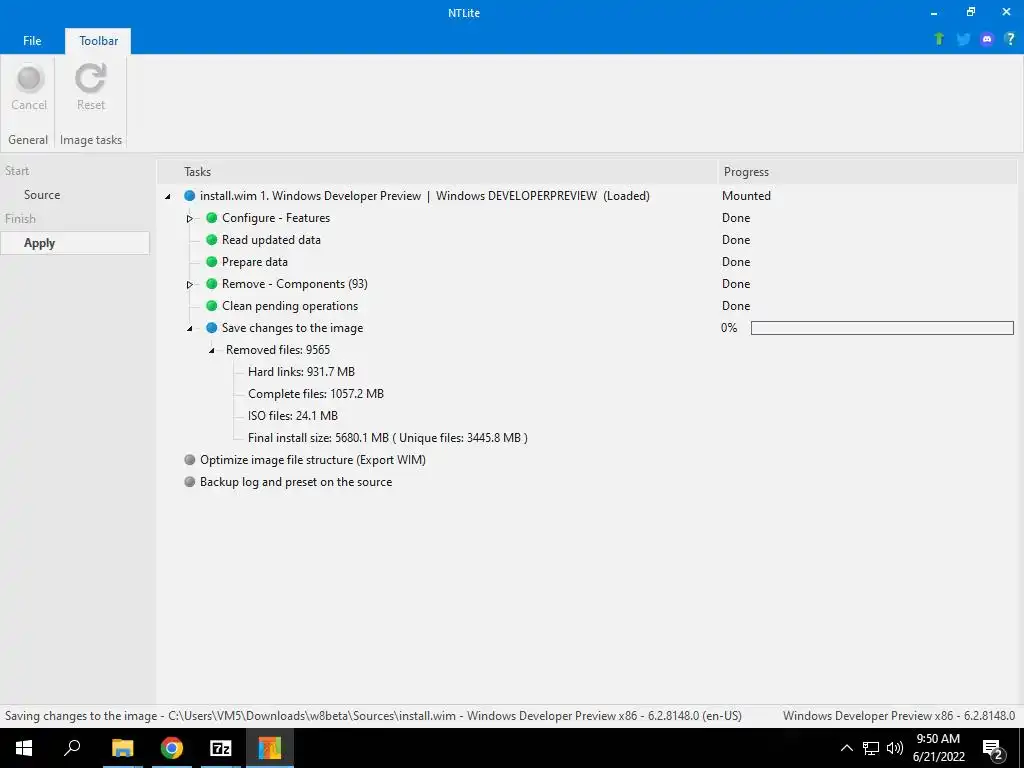Select the ISO files: 24.1 MB row
Viewport: 1024px width, 768px height.
point(293,415)
